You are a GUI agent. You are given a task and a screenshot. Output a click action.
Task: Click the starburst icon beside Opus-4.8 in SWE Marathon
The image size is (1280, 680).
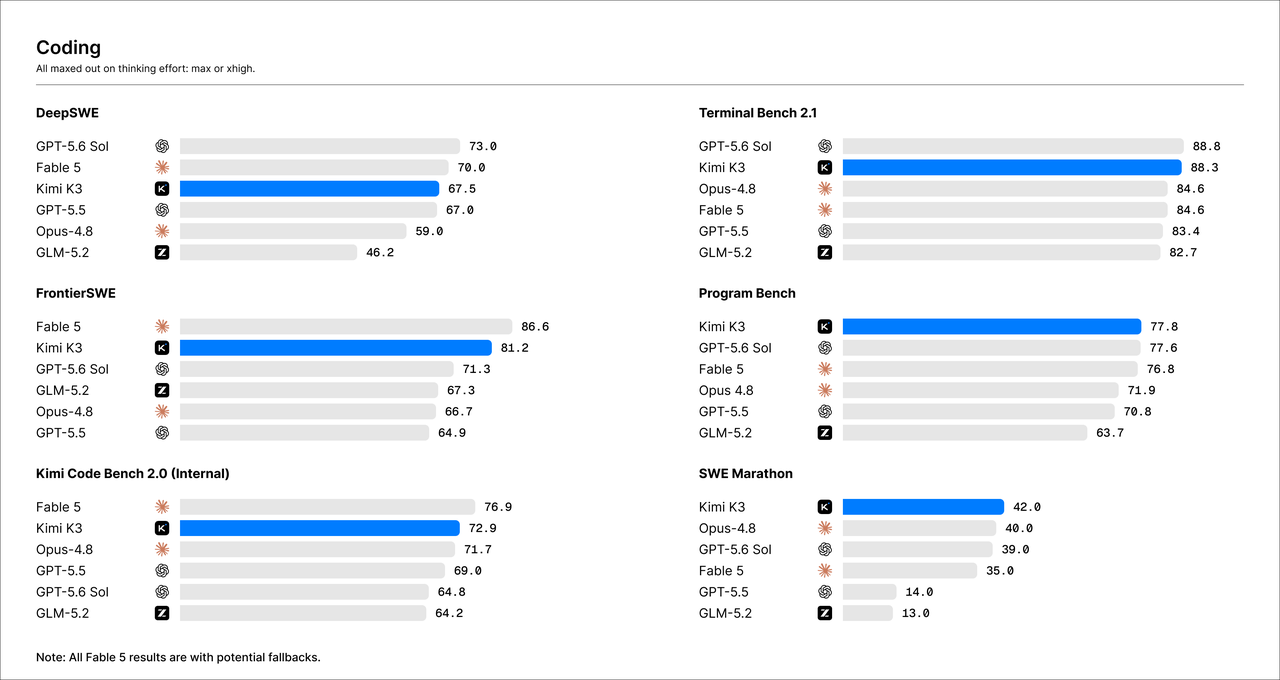[825, 528]
